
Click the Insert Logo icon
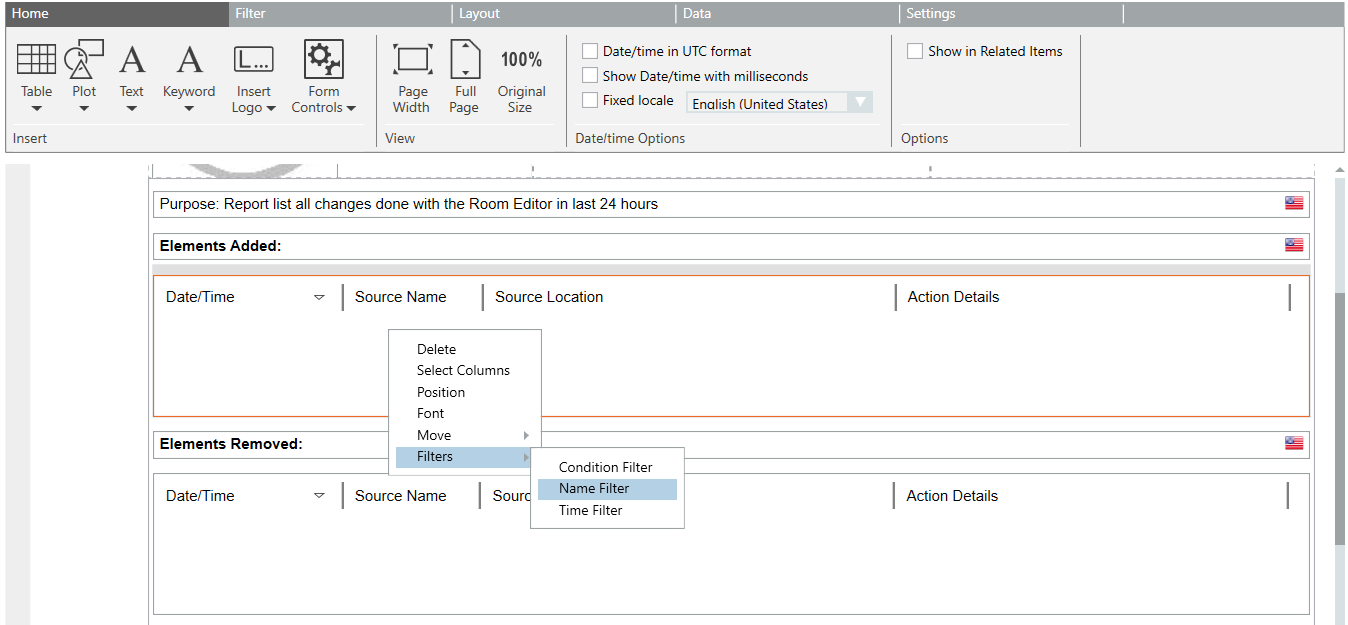pos(253,61)
